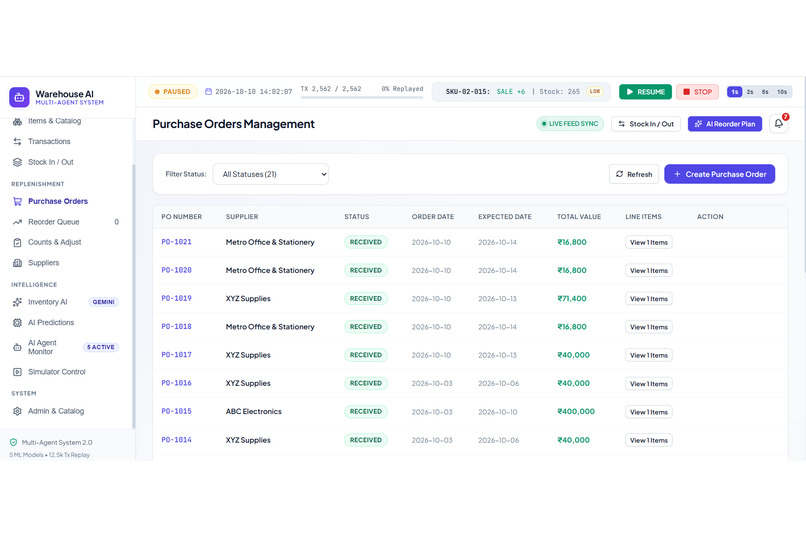Open Counts & Adjust page
Image resolution: width=806 pixels, height=537 pixels.
pyautogui.click(x=54, y=243)
